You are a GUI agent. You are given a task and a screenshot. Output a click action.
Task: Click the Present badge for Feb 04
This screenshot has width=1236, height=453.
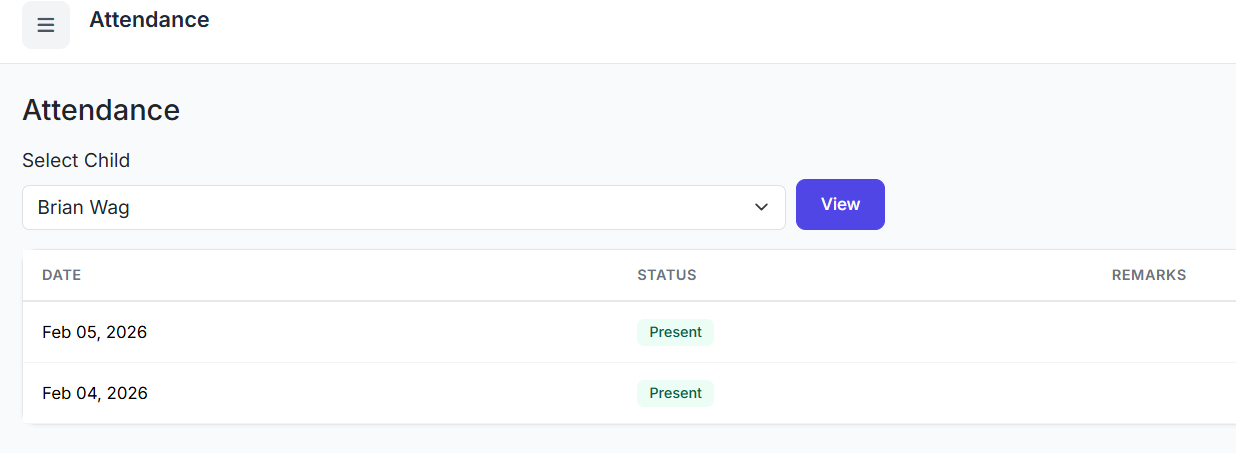pyautogui.click(x=675, y=393)
